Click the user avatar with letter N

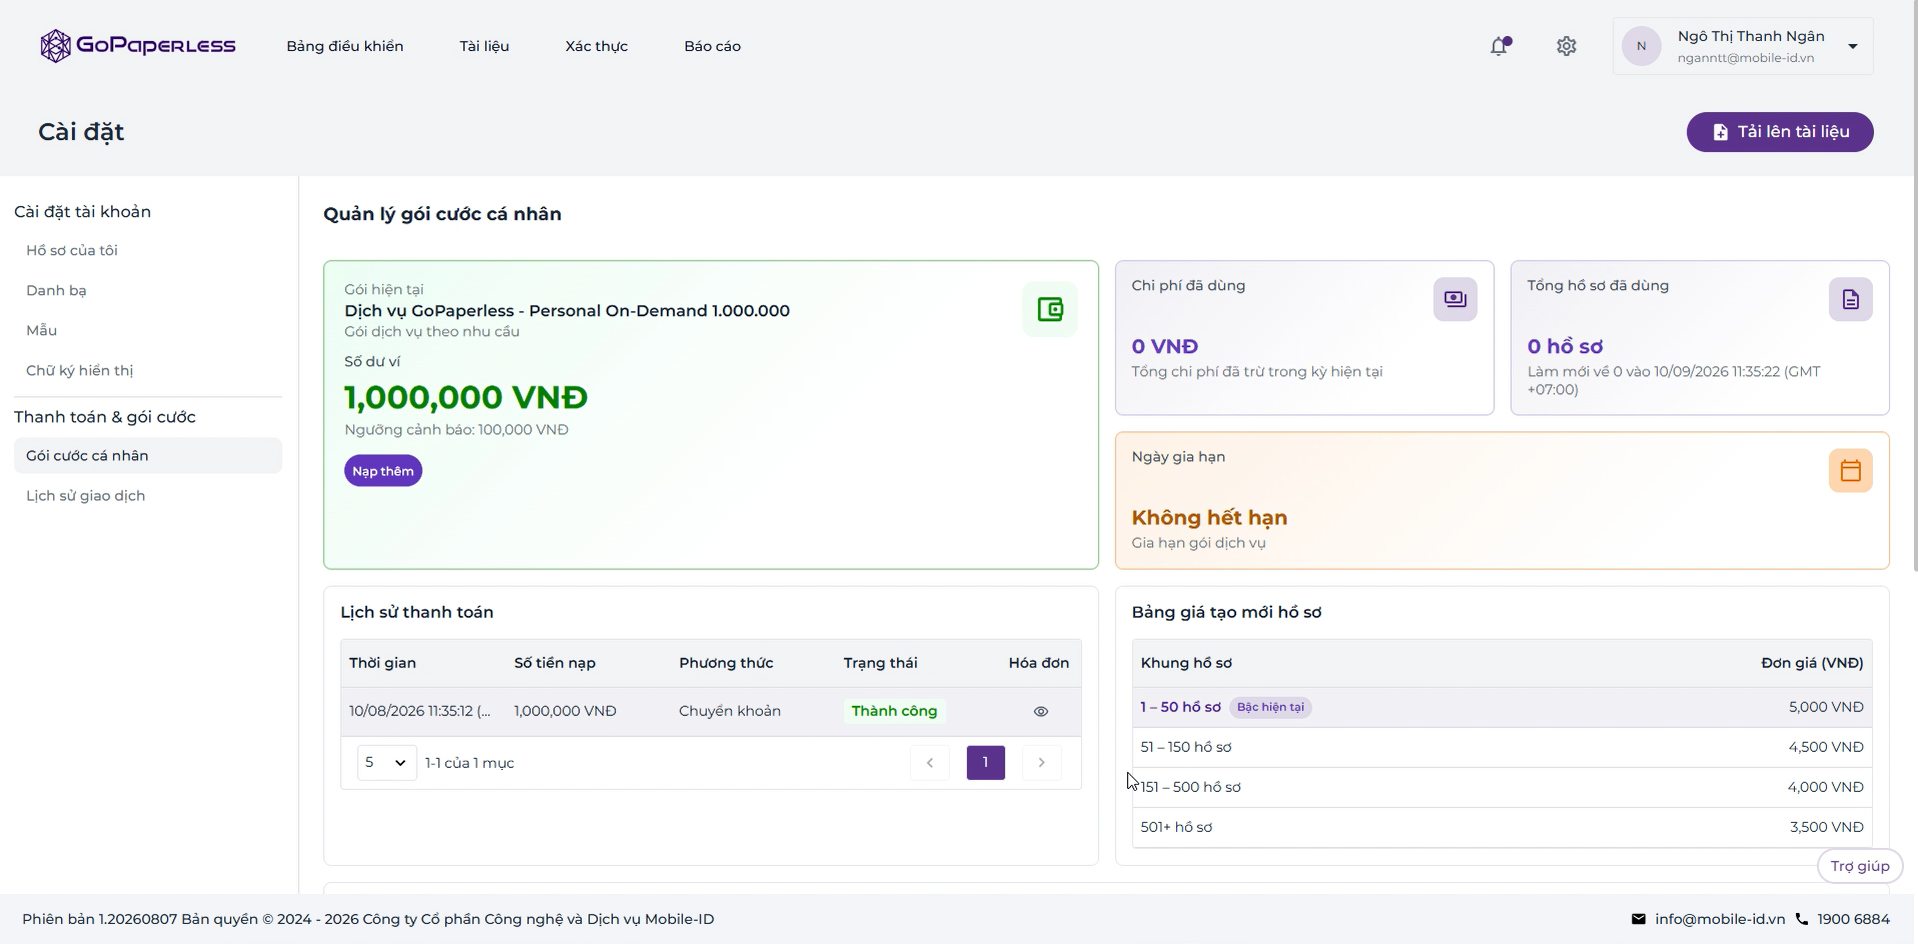click(1641, 46)
